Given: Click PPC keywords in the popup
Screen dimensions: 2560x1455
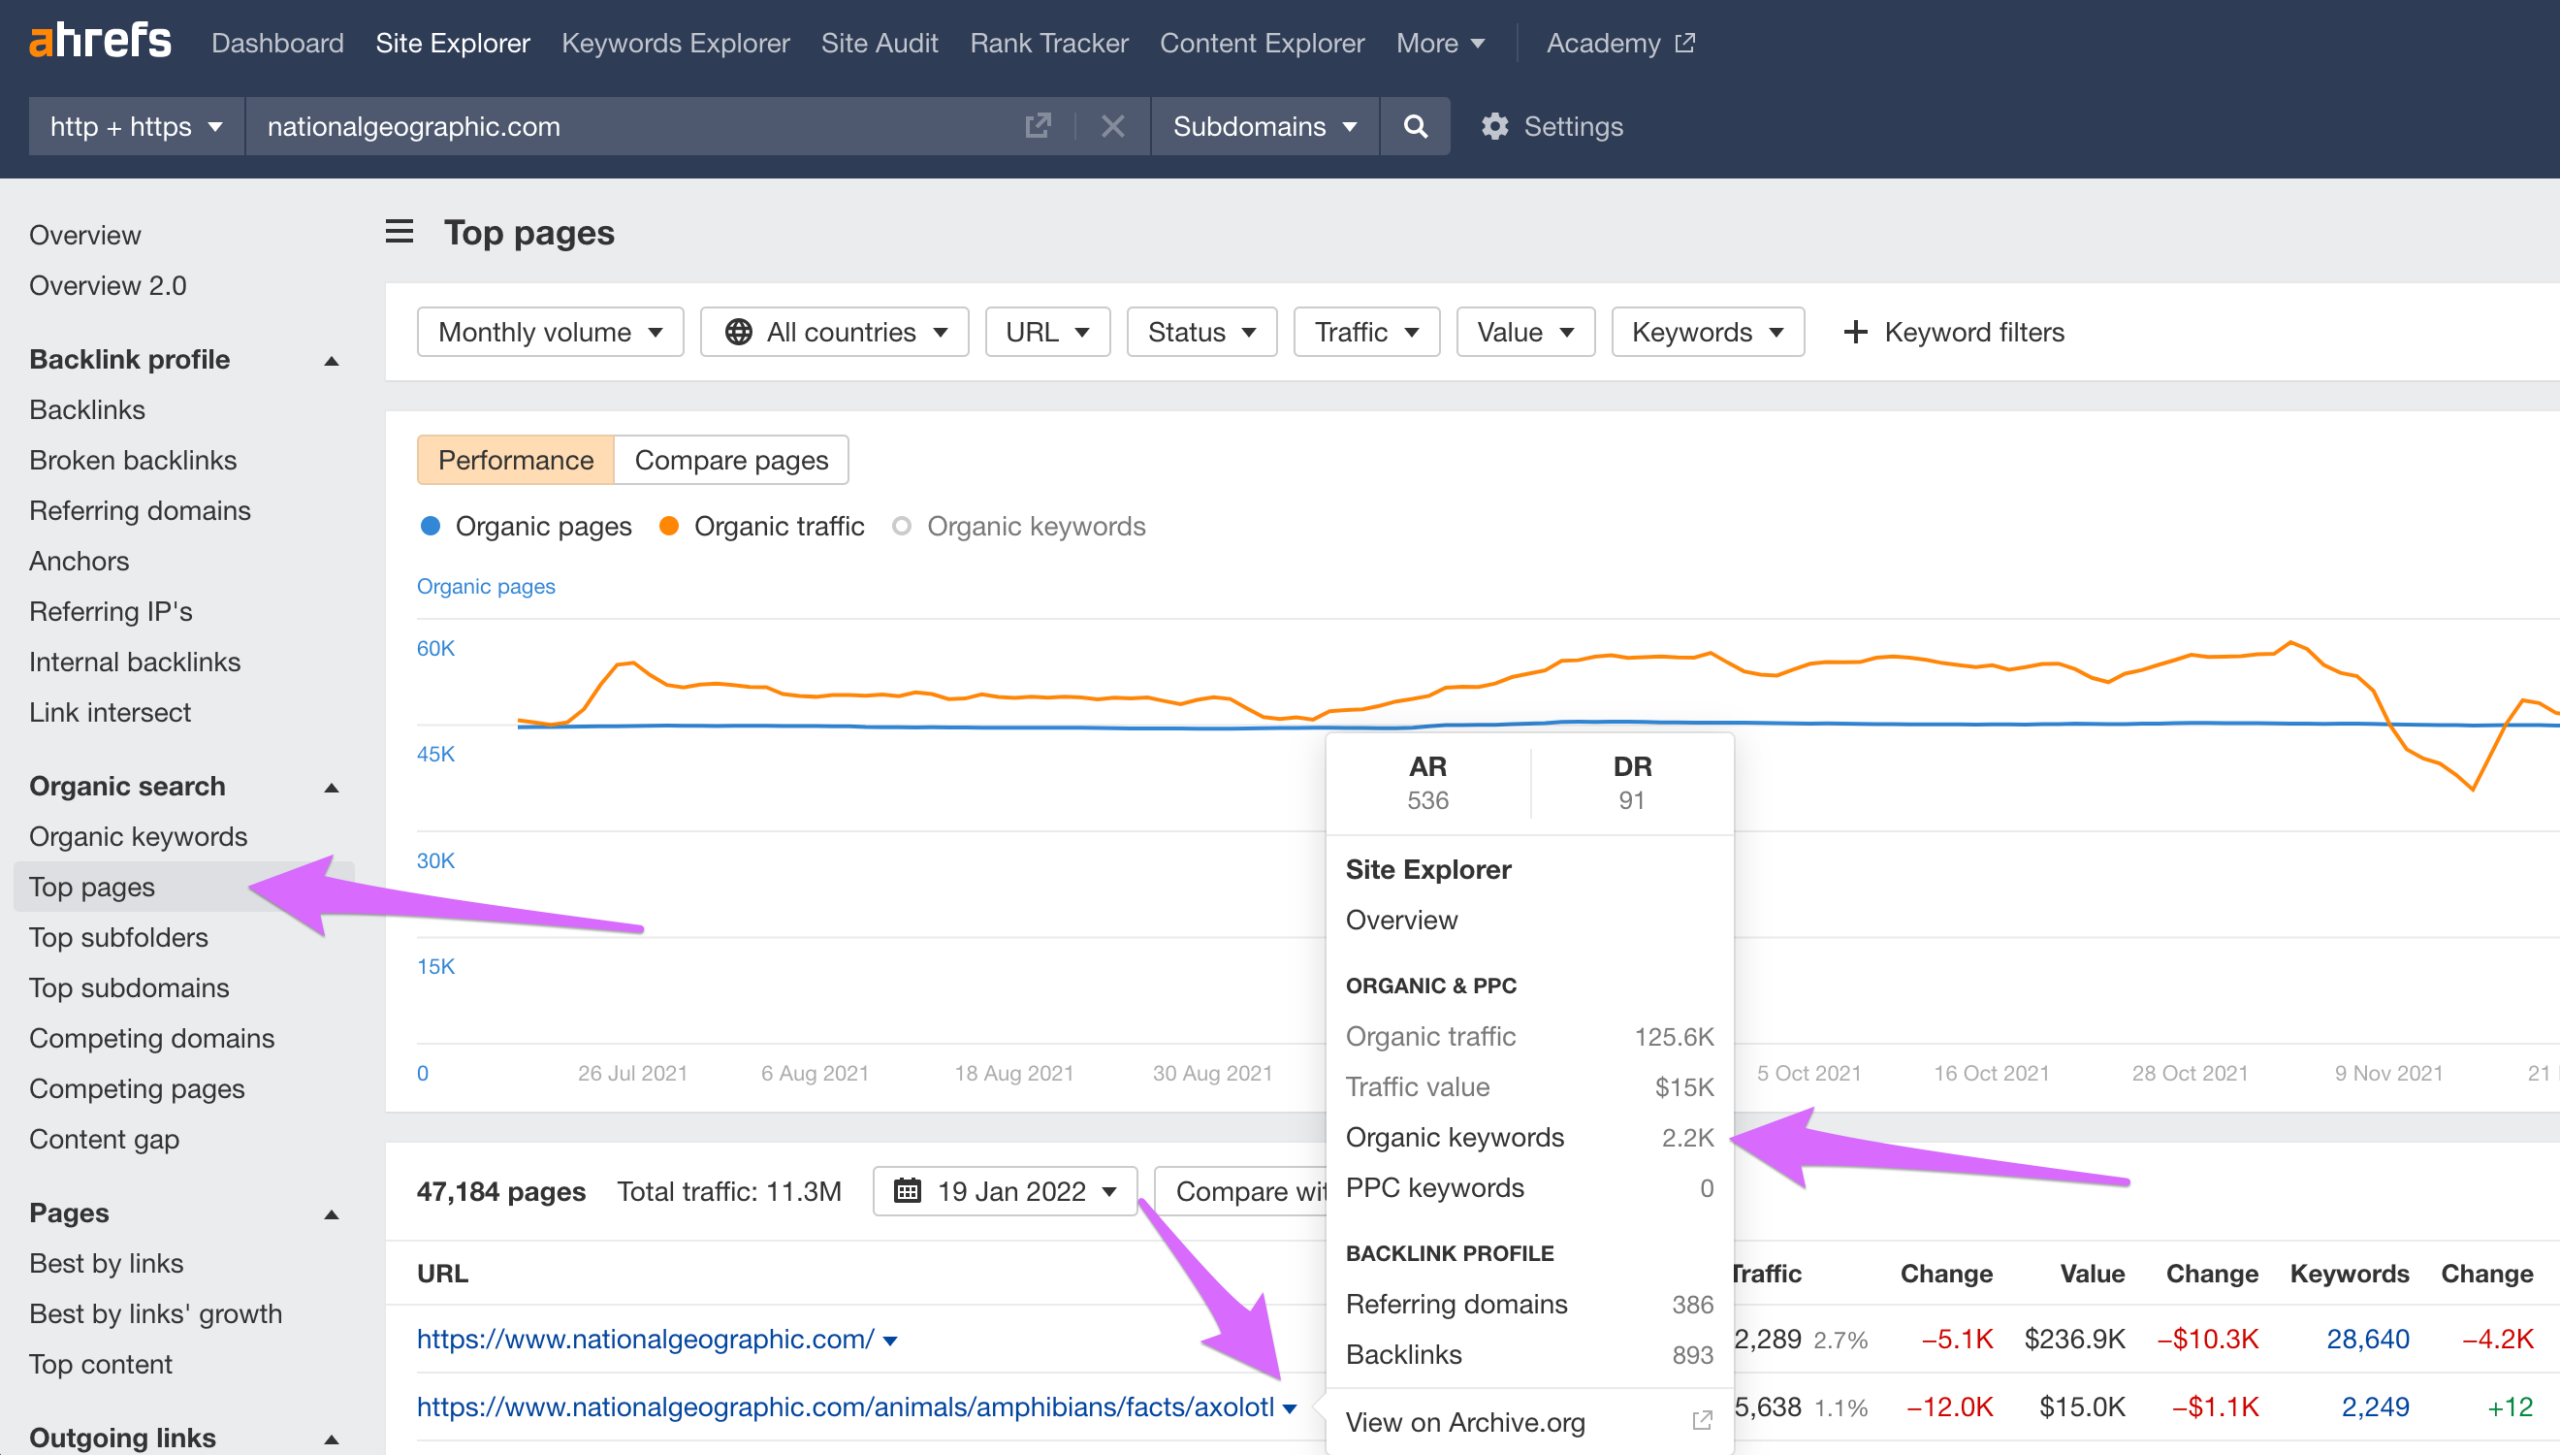Looking at the screenshot, I should pos(1529,1188).
